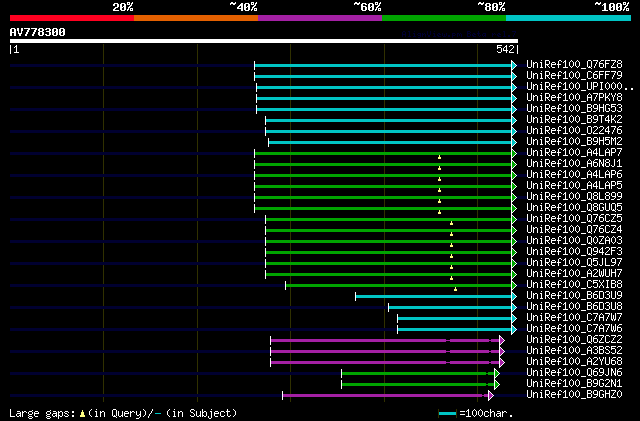Select the UniRef100_Q5JL97 subject name

pyautogui.click(x=574, y=263)
